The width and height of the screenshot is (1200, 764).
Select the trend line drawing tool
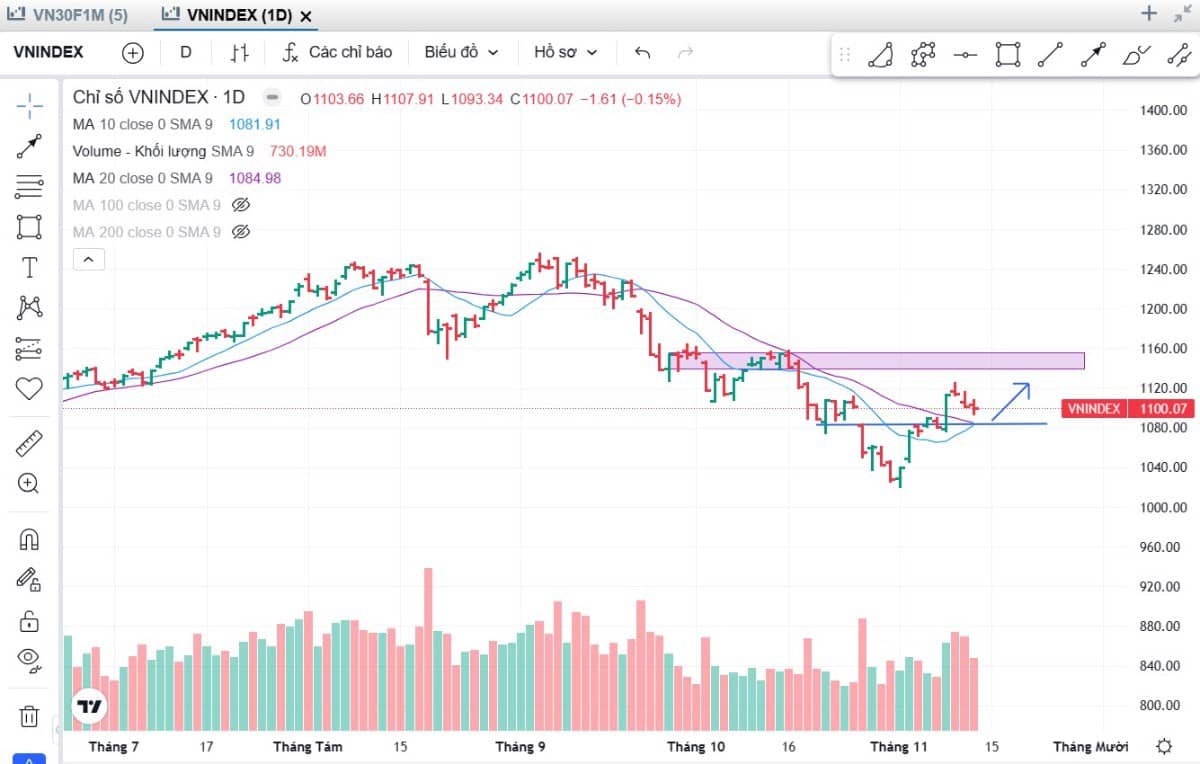pos(29,147)
